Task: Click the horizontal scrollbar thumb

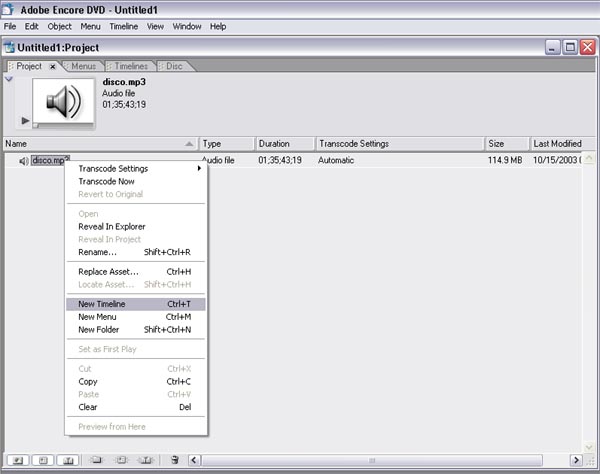Action: pyautogui.click(x=372, y=460)
